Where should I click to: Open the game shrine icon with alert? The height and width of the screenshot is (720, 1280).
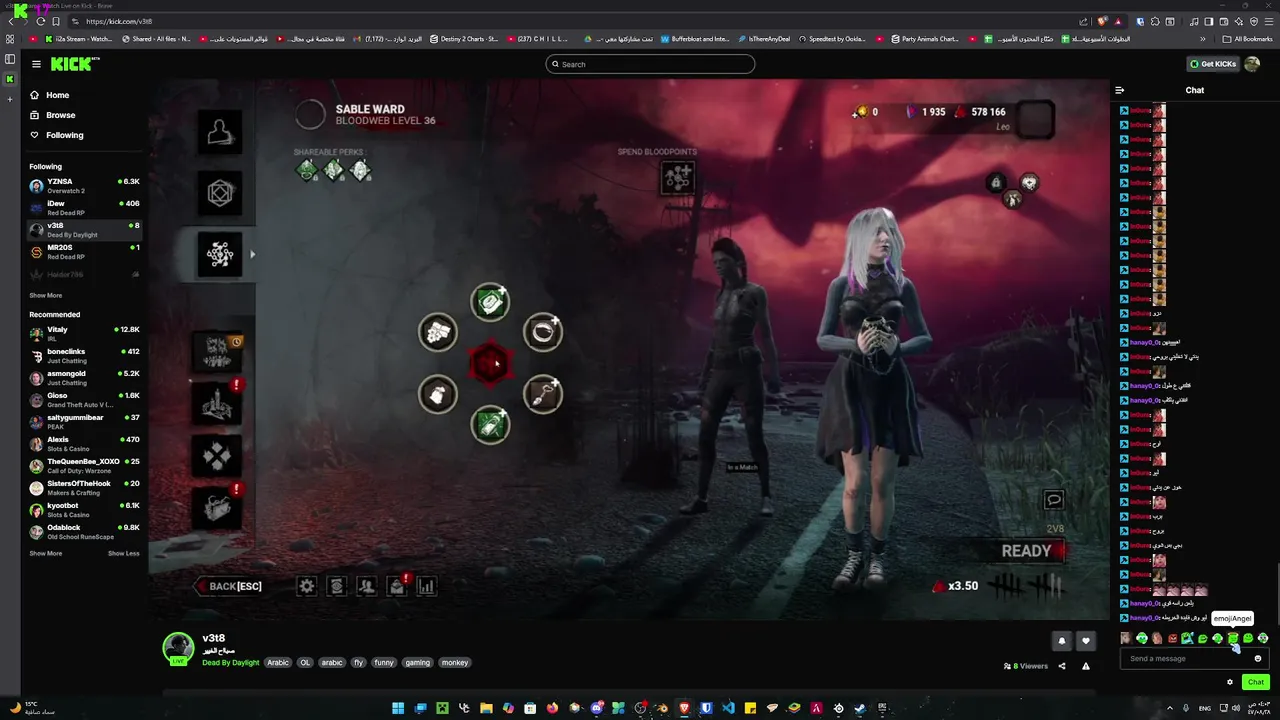(217, 403)
